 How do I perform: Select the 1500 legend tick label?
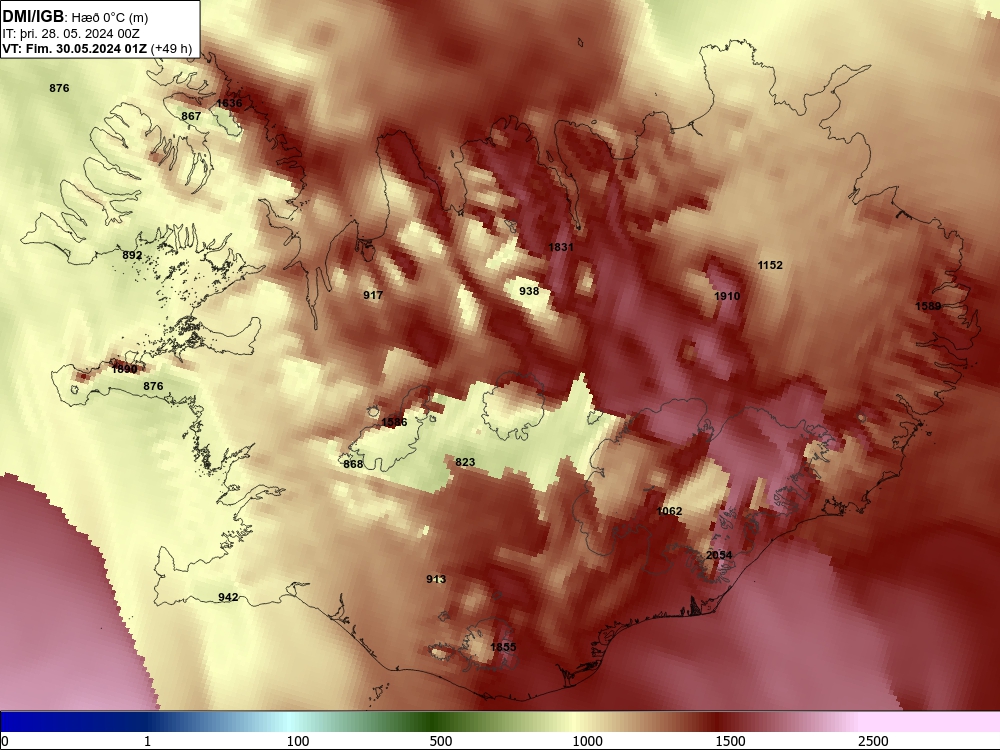pos(730,741)
